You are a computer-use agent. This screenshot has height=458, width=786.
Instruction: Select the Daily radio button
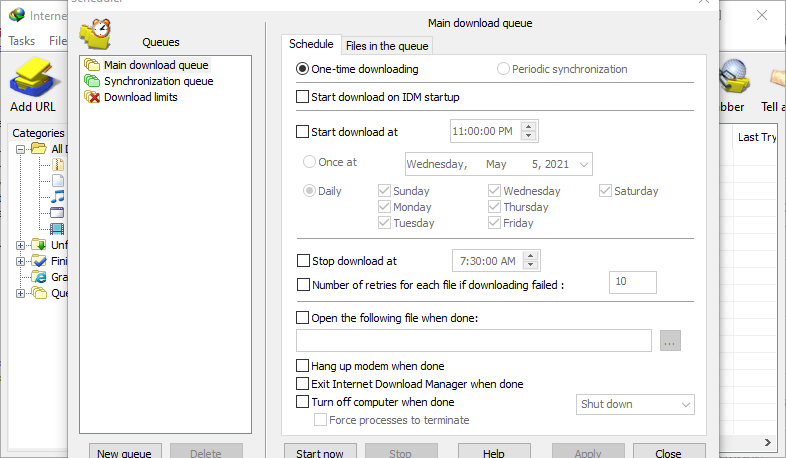click(x=309, y=191)
